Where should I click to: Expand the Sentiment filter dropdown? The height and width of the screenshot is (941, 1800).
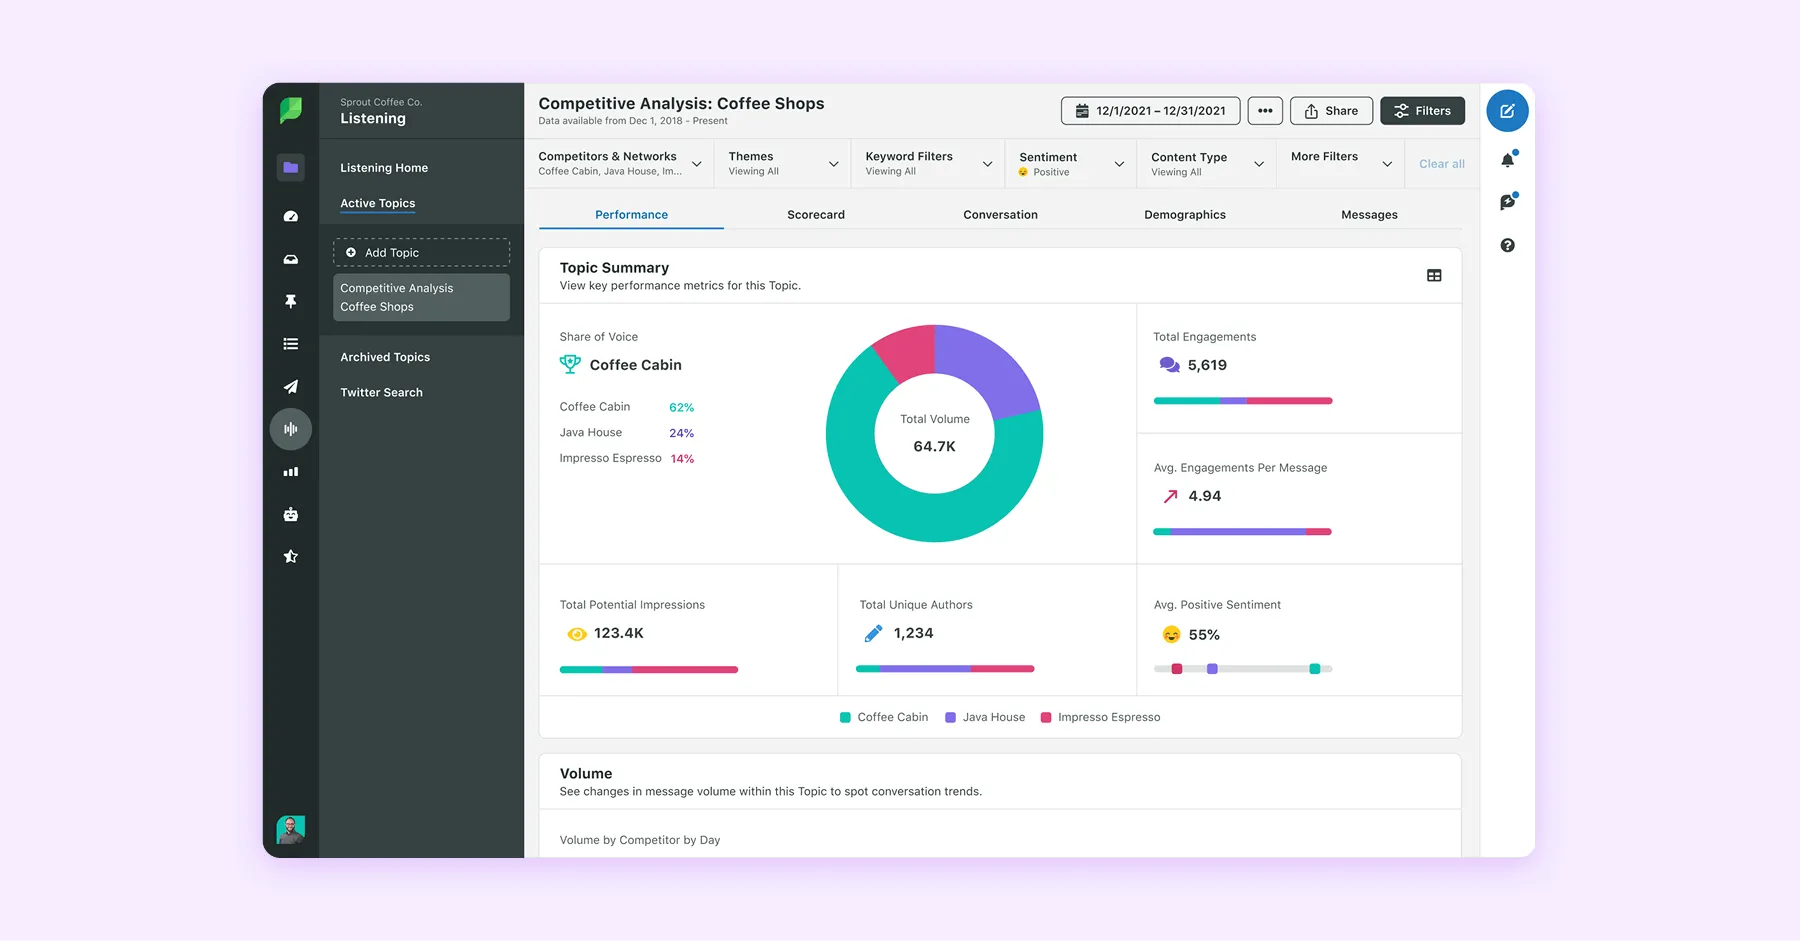[1071, 163]
